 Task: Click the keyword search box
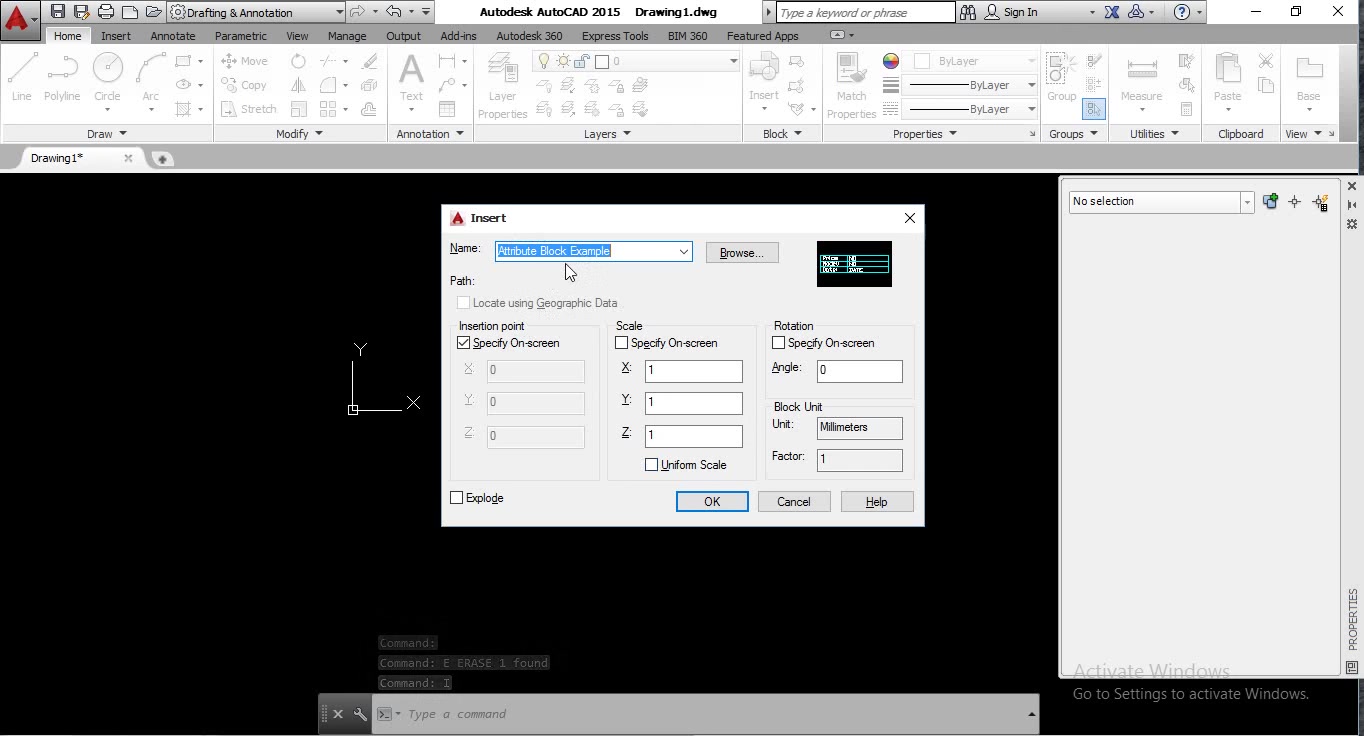[x=866, y=13]
